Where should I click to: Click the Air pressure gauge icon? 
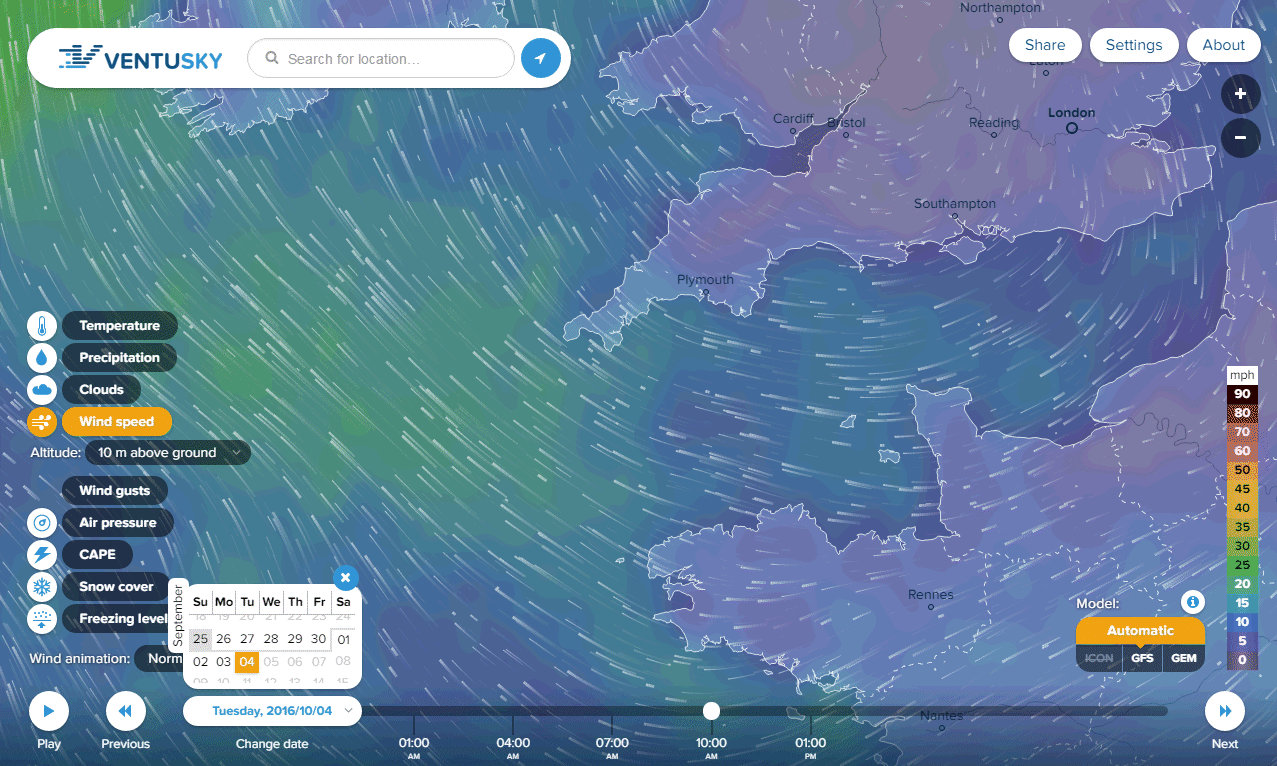[x=42, y=523]
